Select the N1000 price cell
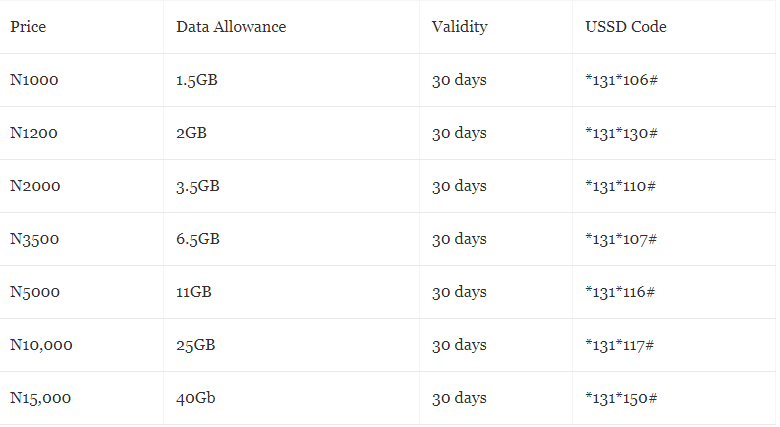Image resolution: width=780 pixels, height=427 pixels. [x=35, y=80]
